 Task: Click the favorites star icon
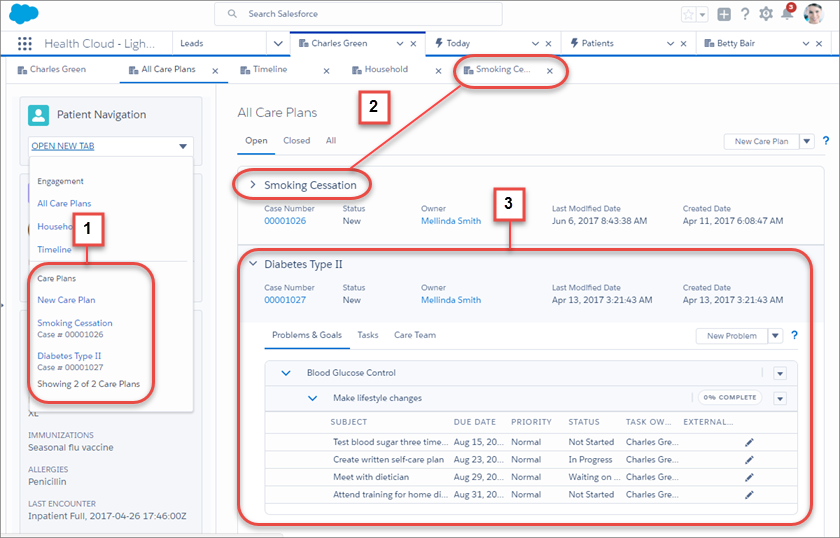[688, 14]
